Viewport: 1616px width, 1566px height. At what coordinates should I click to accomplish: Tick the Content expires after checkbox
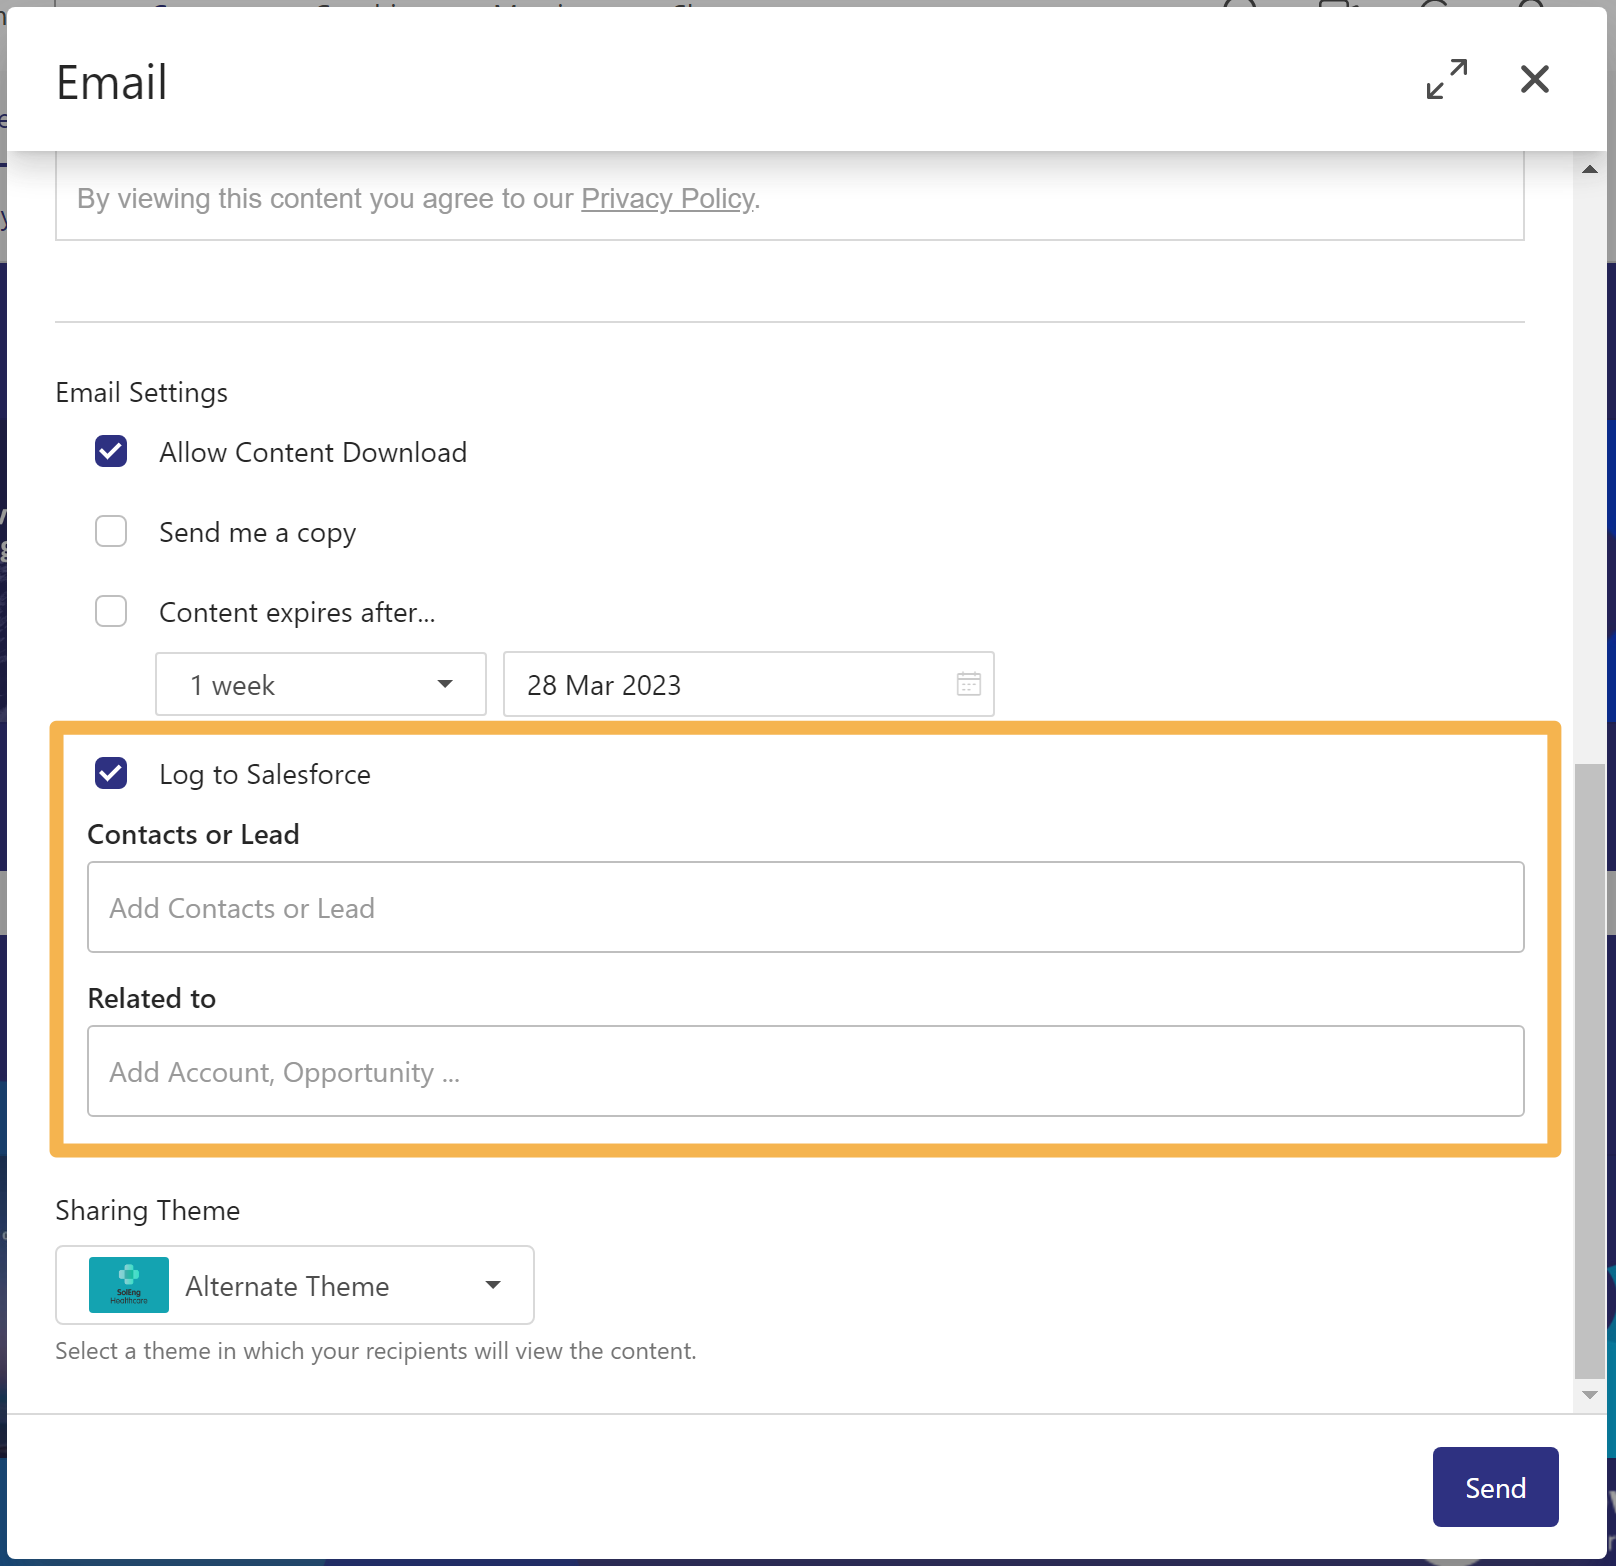111,612
